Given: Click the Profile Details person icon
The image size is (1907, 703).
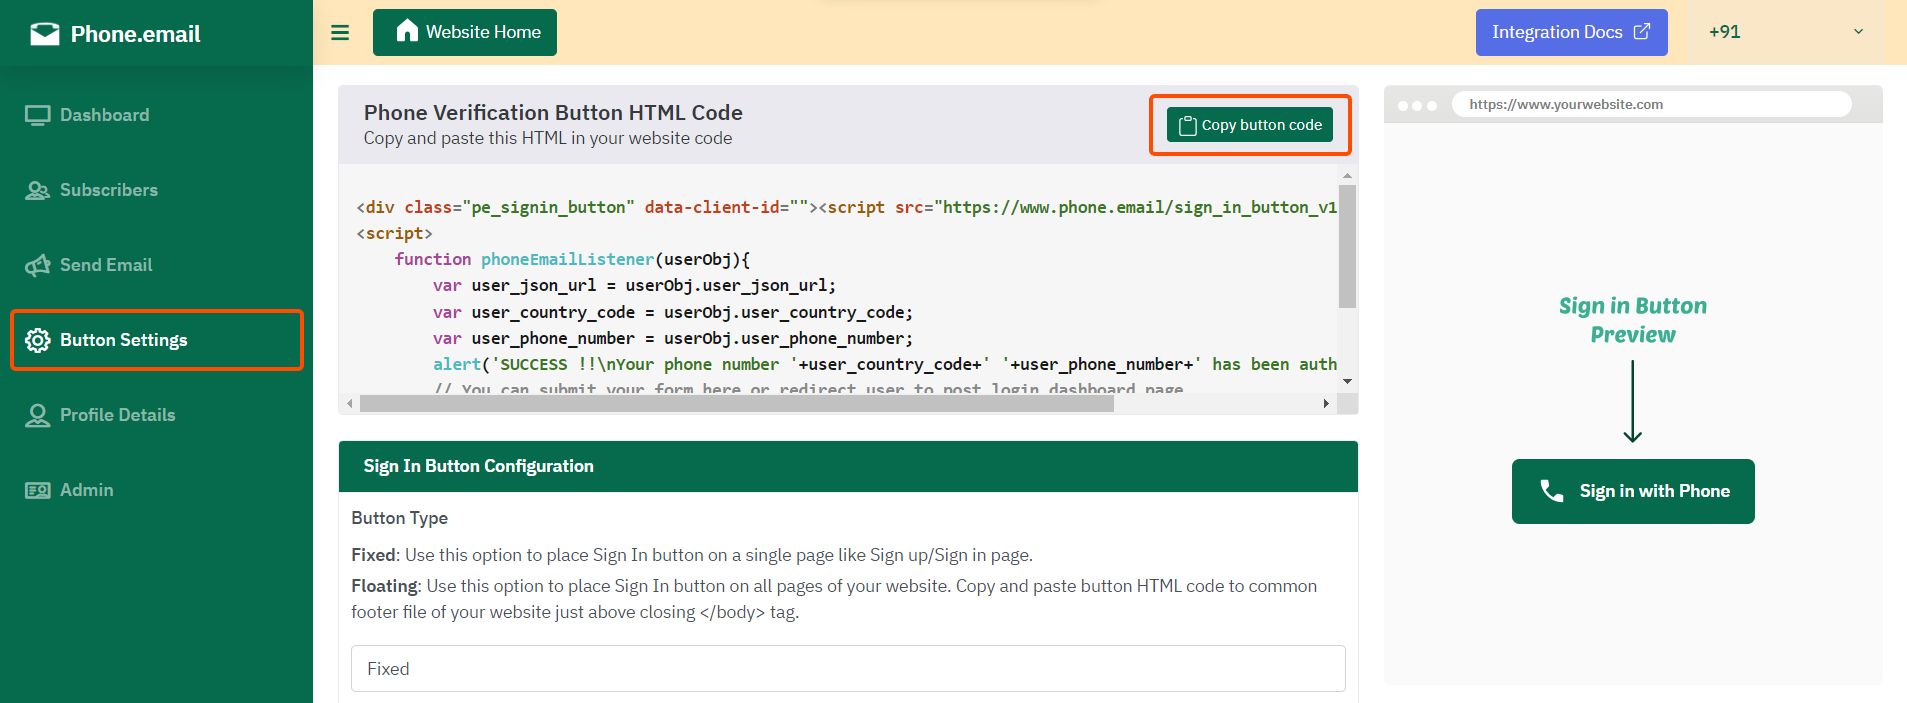Looking at the screenshot, I should (x=38, y=415).
